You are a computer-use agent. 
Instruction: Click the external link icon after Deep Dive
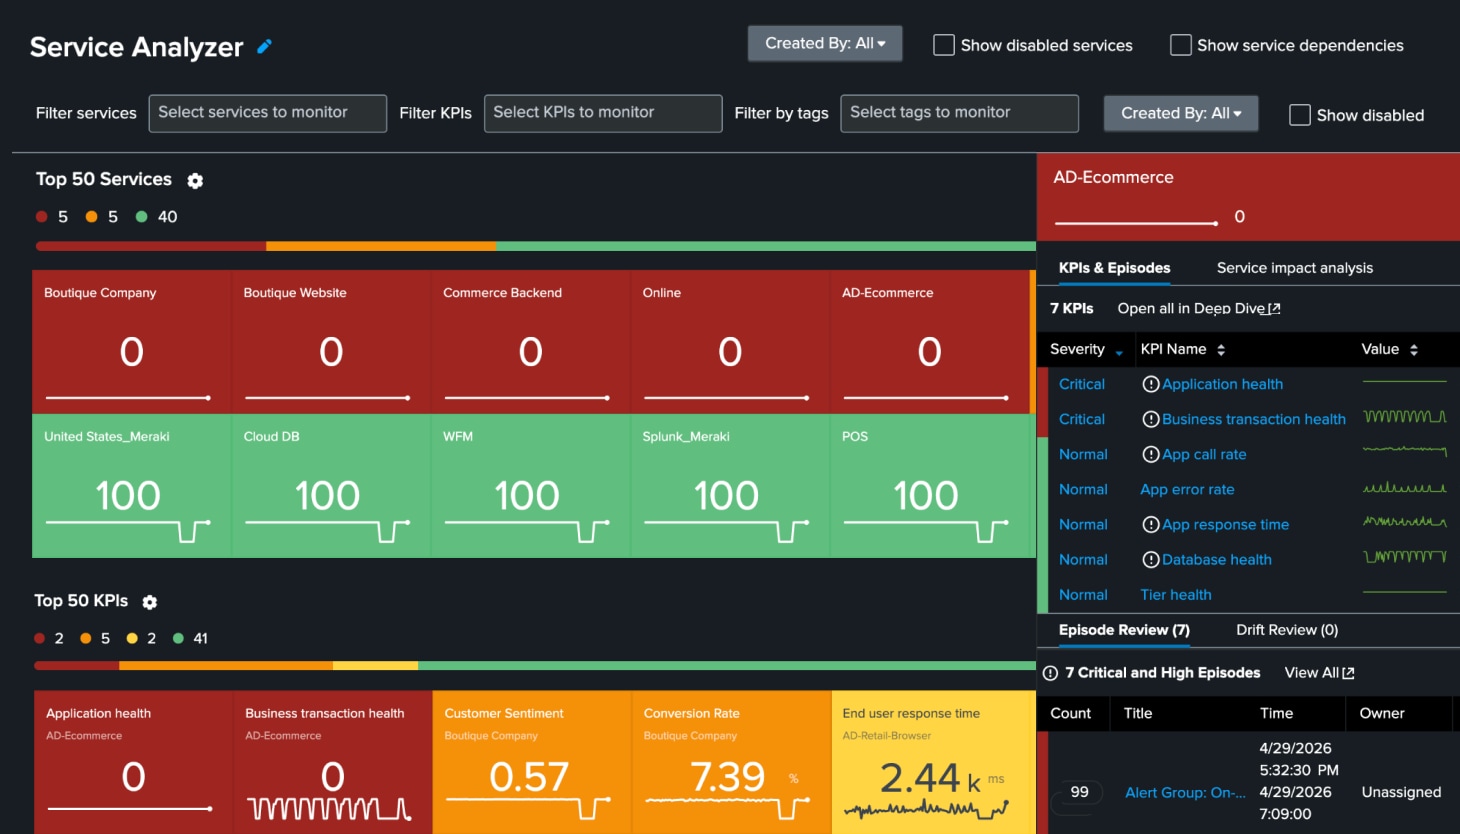[x=1274, y=309]
